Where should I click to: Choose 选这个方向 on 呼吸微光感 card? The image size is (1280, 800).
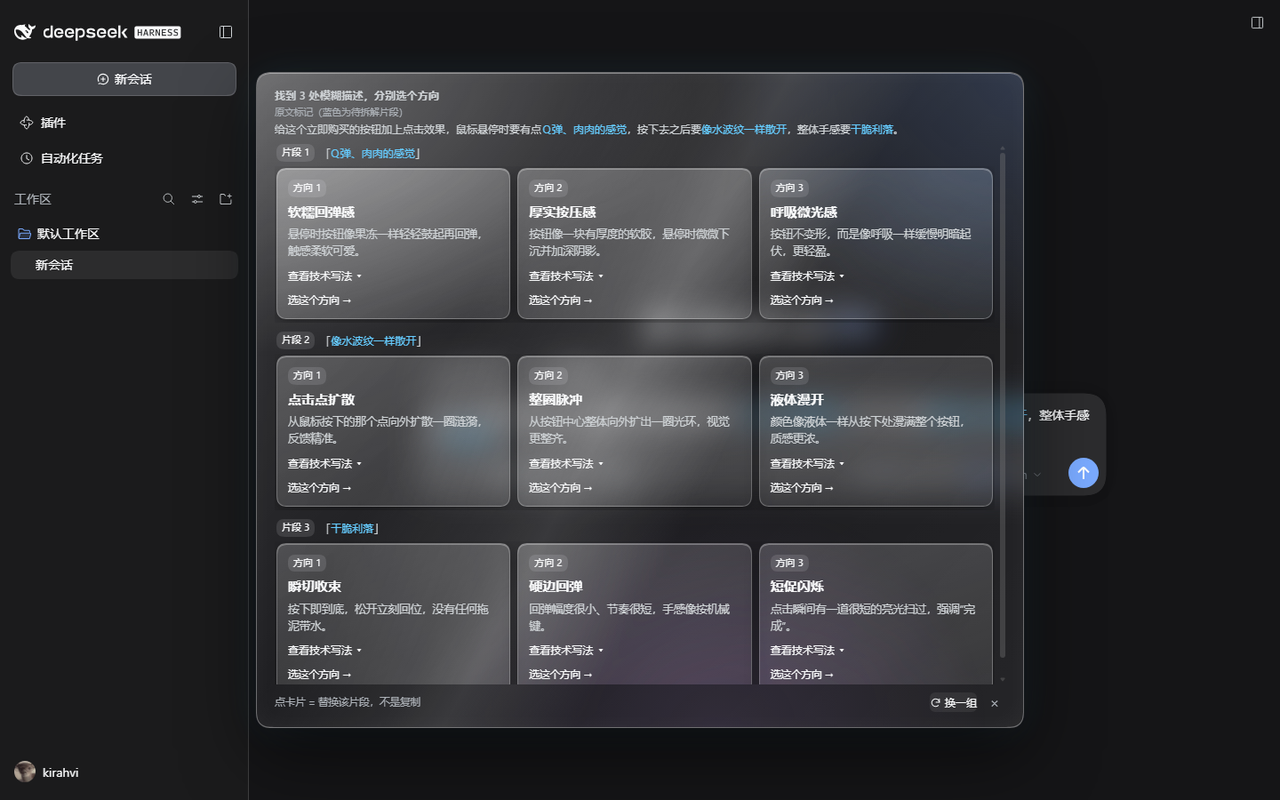(802, 300)
